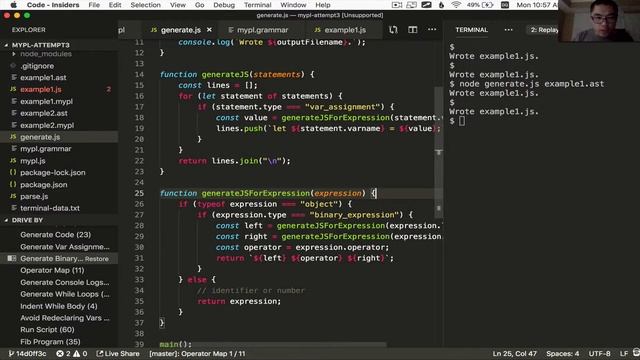Click the open changes compare icon
This screenshot has width=640, height=360.
[x=393, y=30]
